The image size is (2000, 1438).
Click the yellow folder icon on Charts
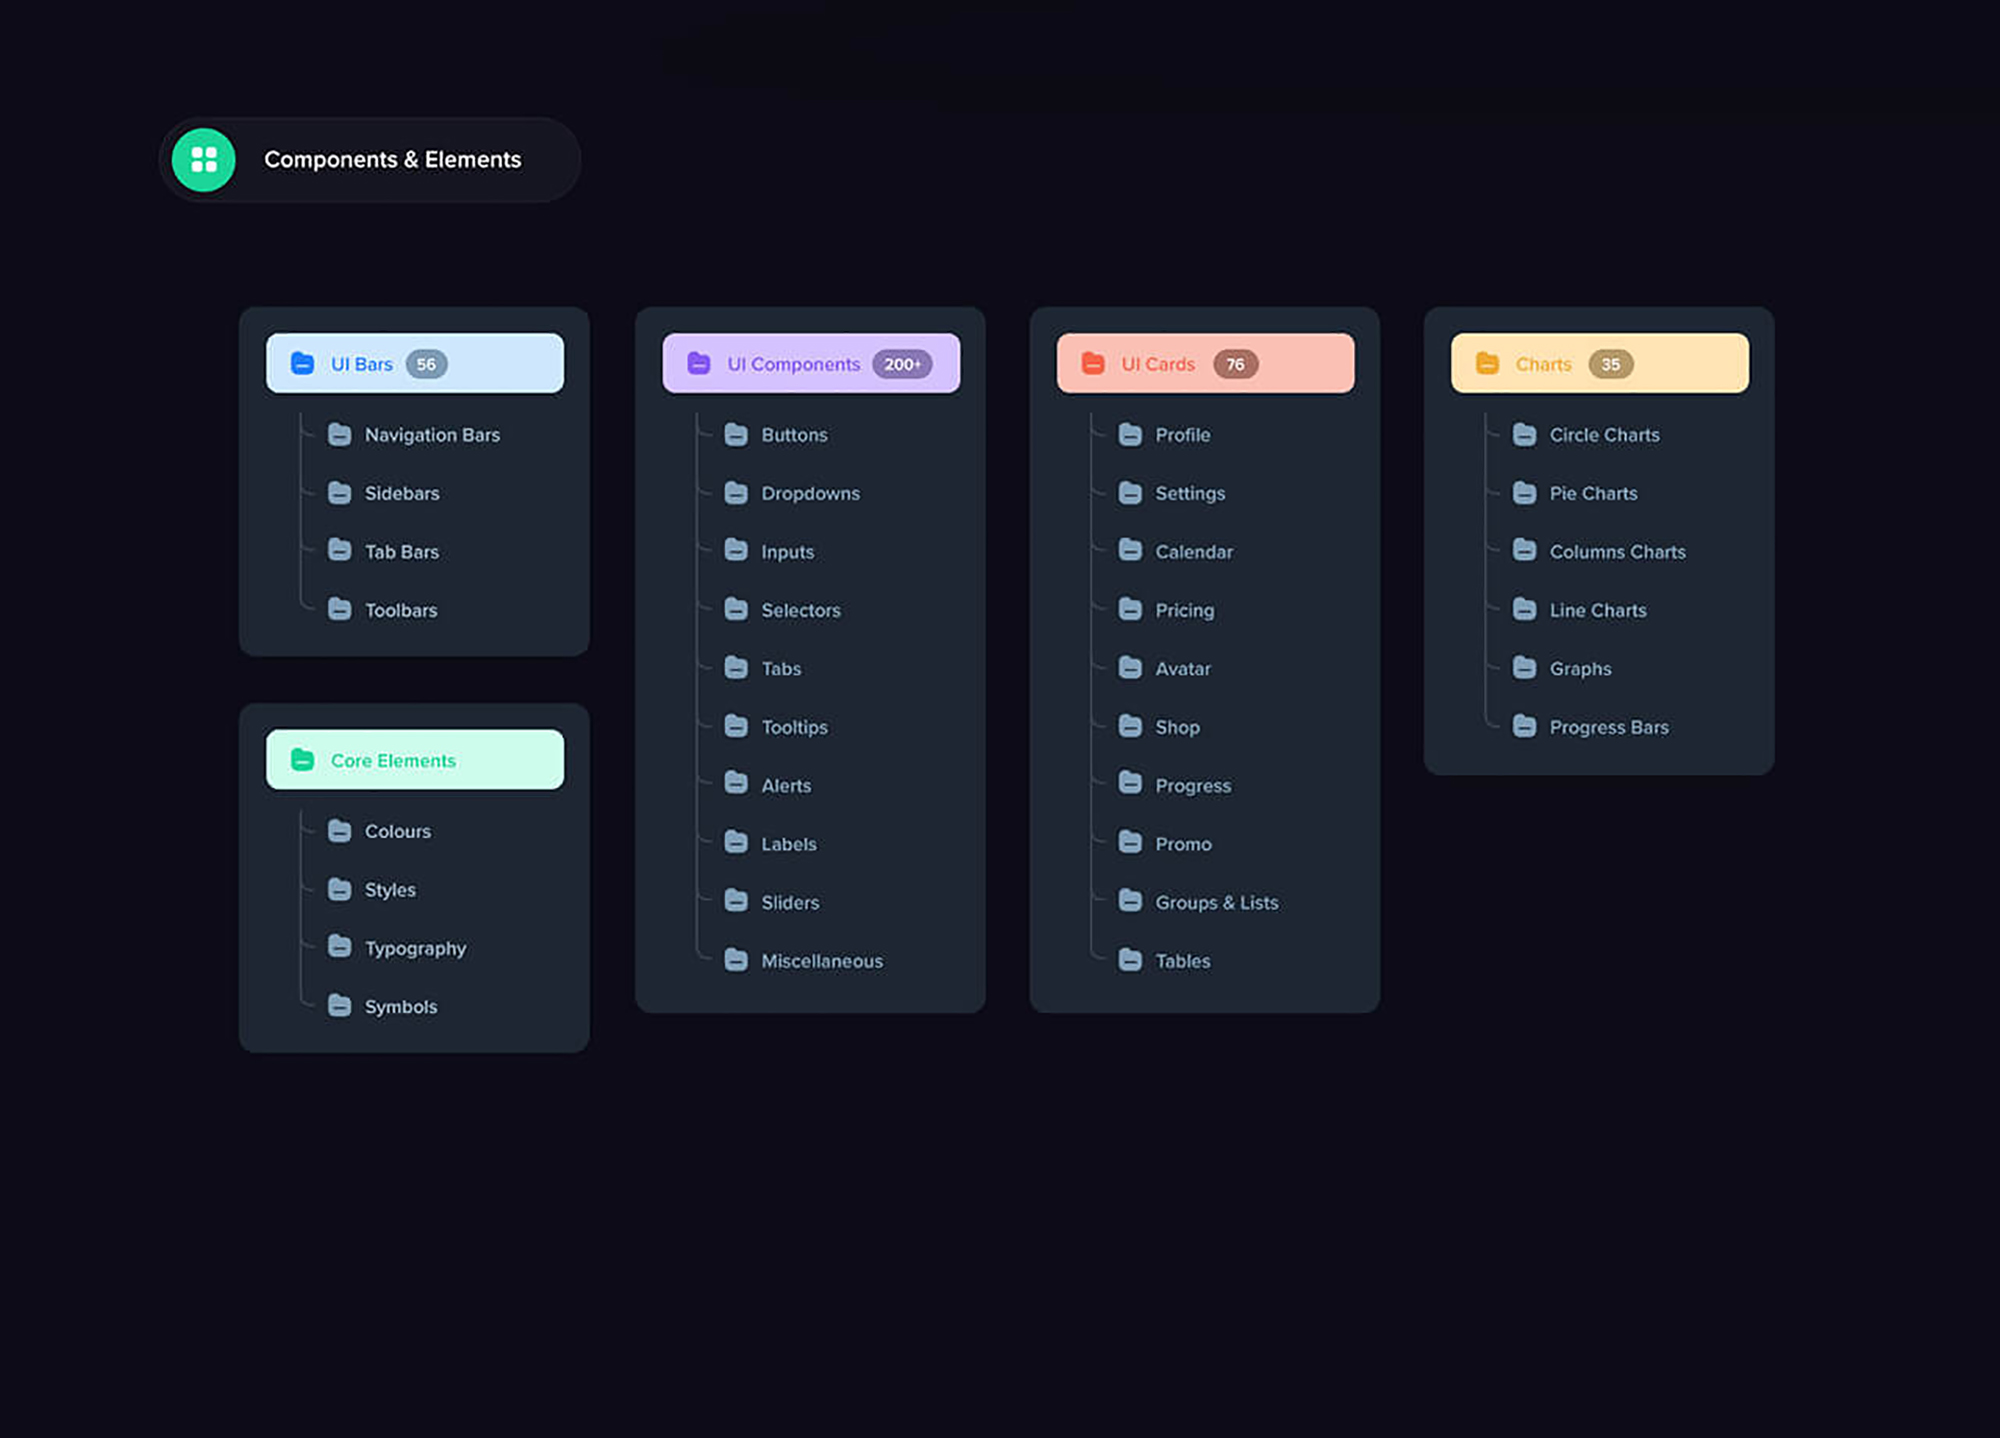tap(1487, 363)
